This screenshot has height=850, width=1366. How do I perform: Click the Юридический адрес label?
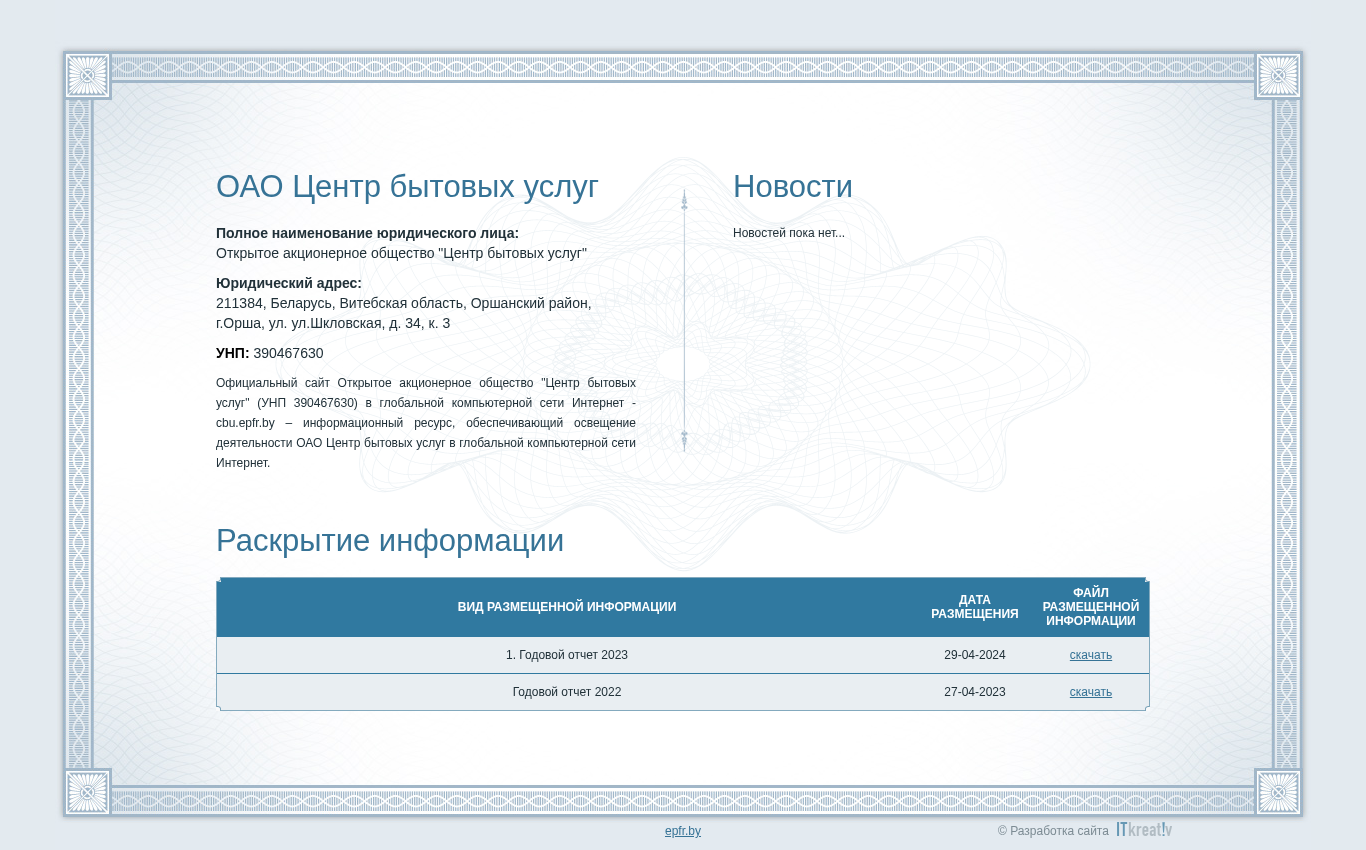point(289,283)
